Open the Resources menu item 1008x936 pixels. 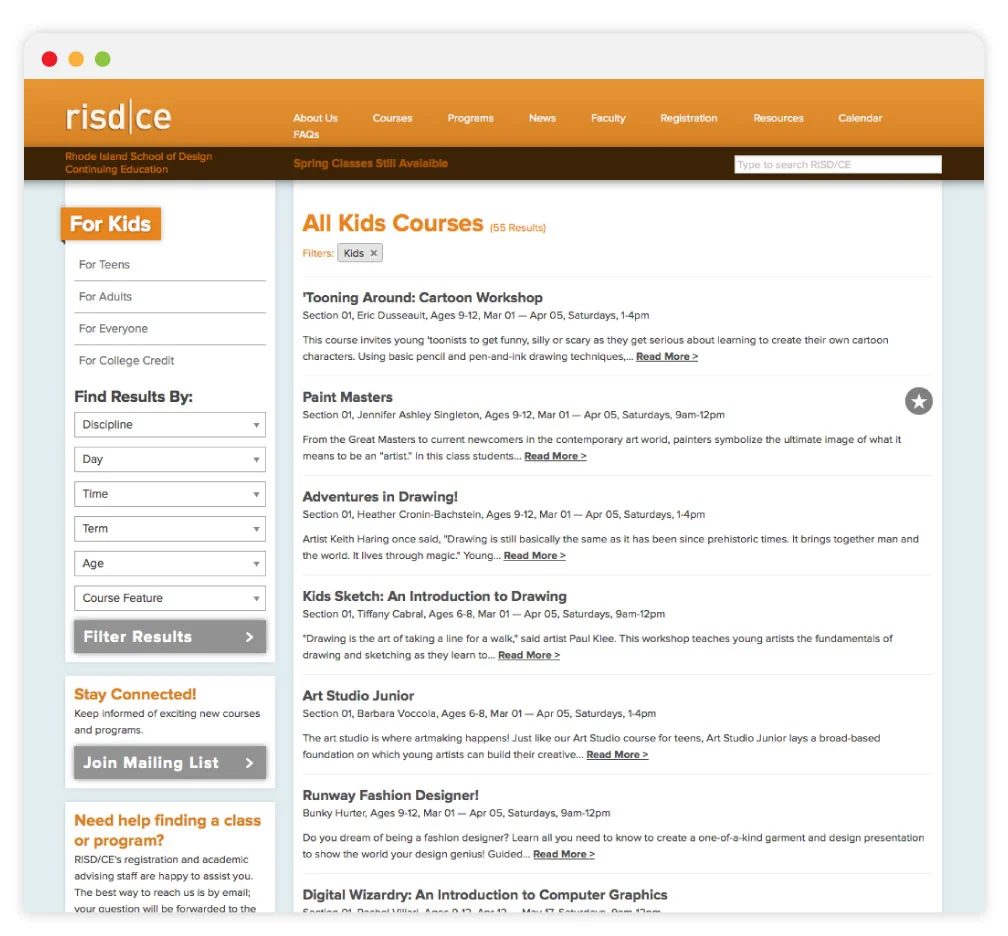tap(778, 118)
